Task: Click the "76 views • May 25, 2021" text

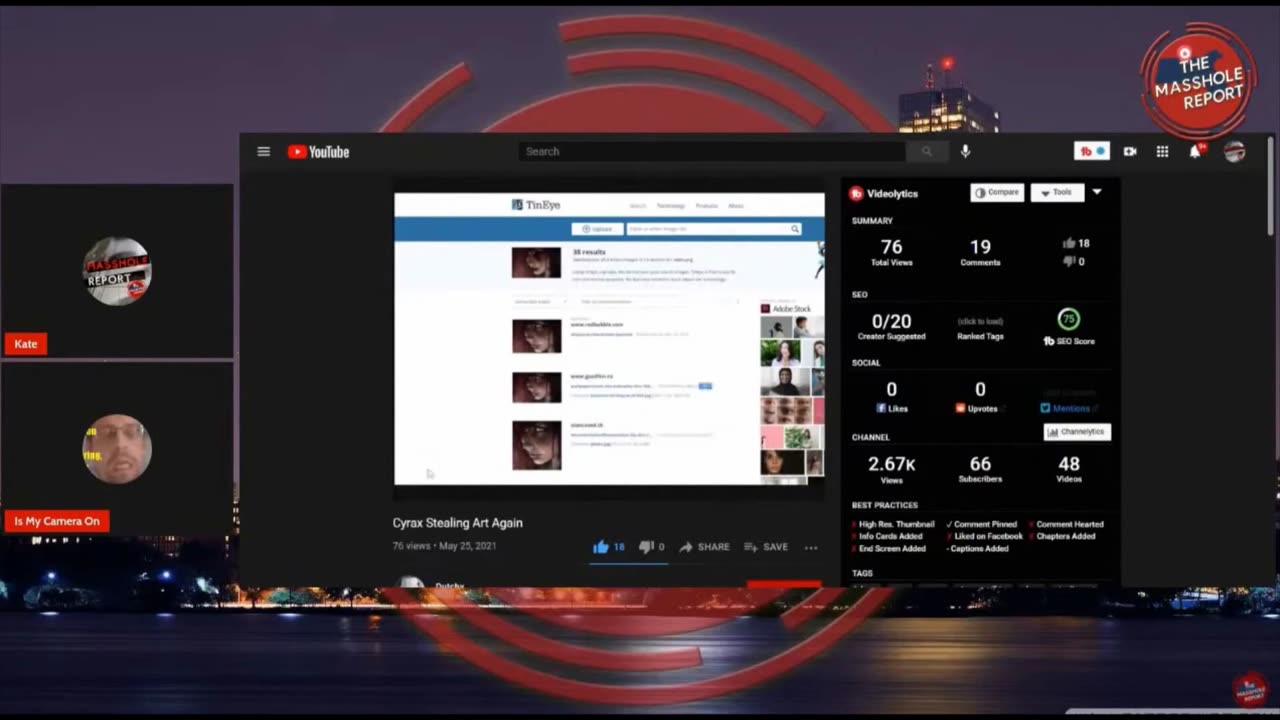Action: pyautogui.click(x=444, y=546)
